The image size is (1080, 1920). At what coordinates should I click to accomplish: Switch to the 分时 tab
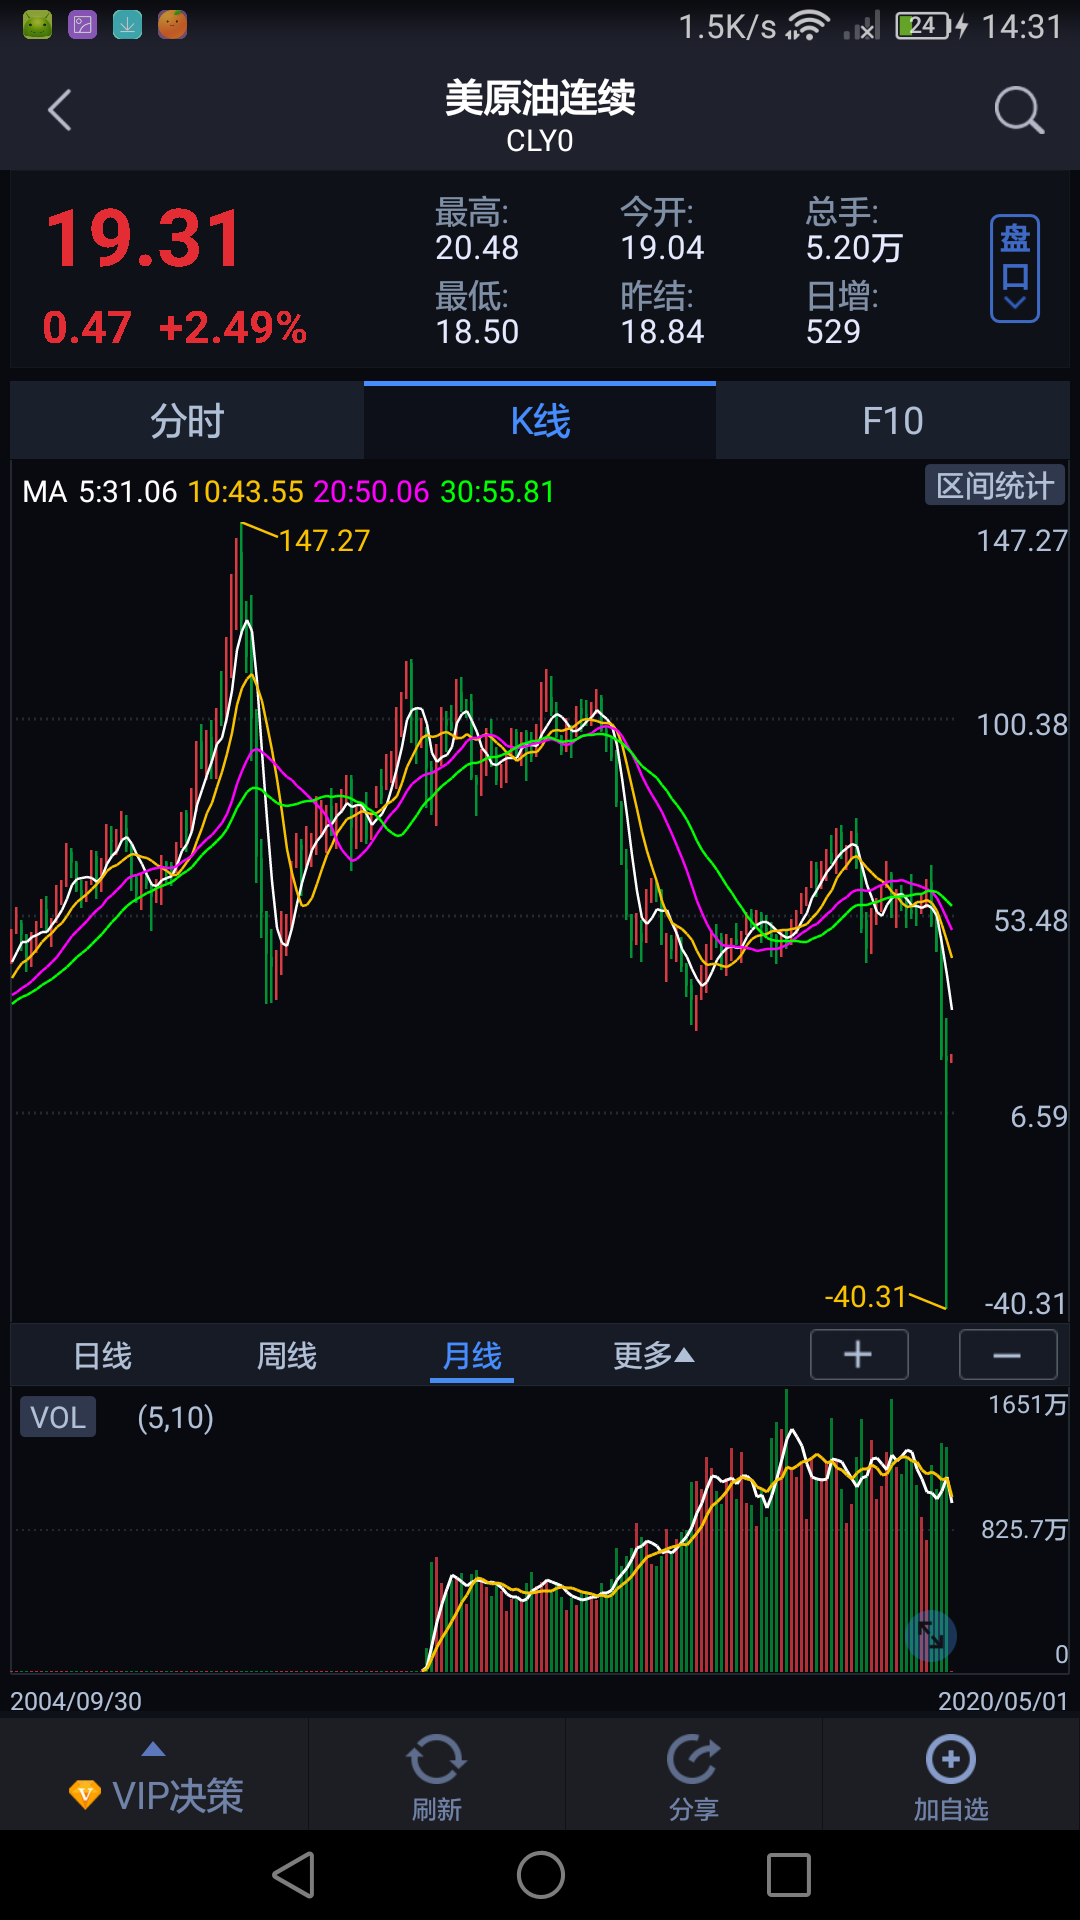pyautogui.click(x=187, y=421)
